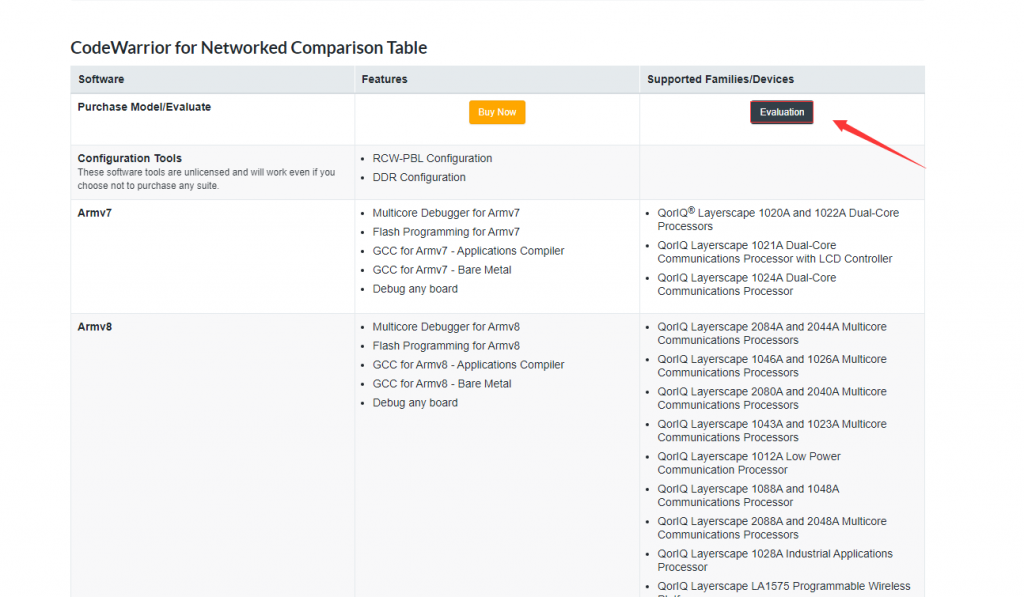1024x597 pixels.
Task: Click the Layerscape 1021A LCD Controller entry
Action: pyautogui.click(x=775, y=252)
